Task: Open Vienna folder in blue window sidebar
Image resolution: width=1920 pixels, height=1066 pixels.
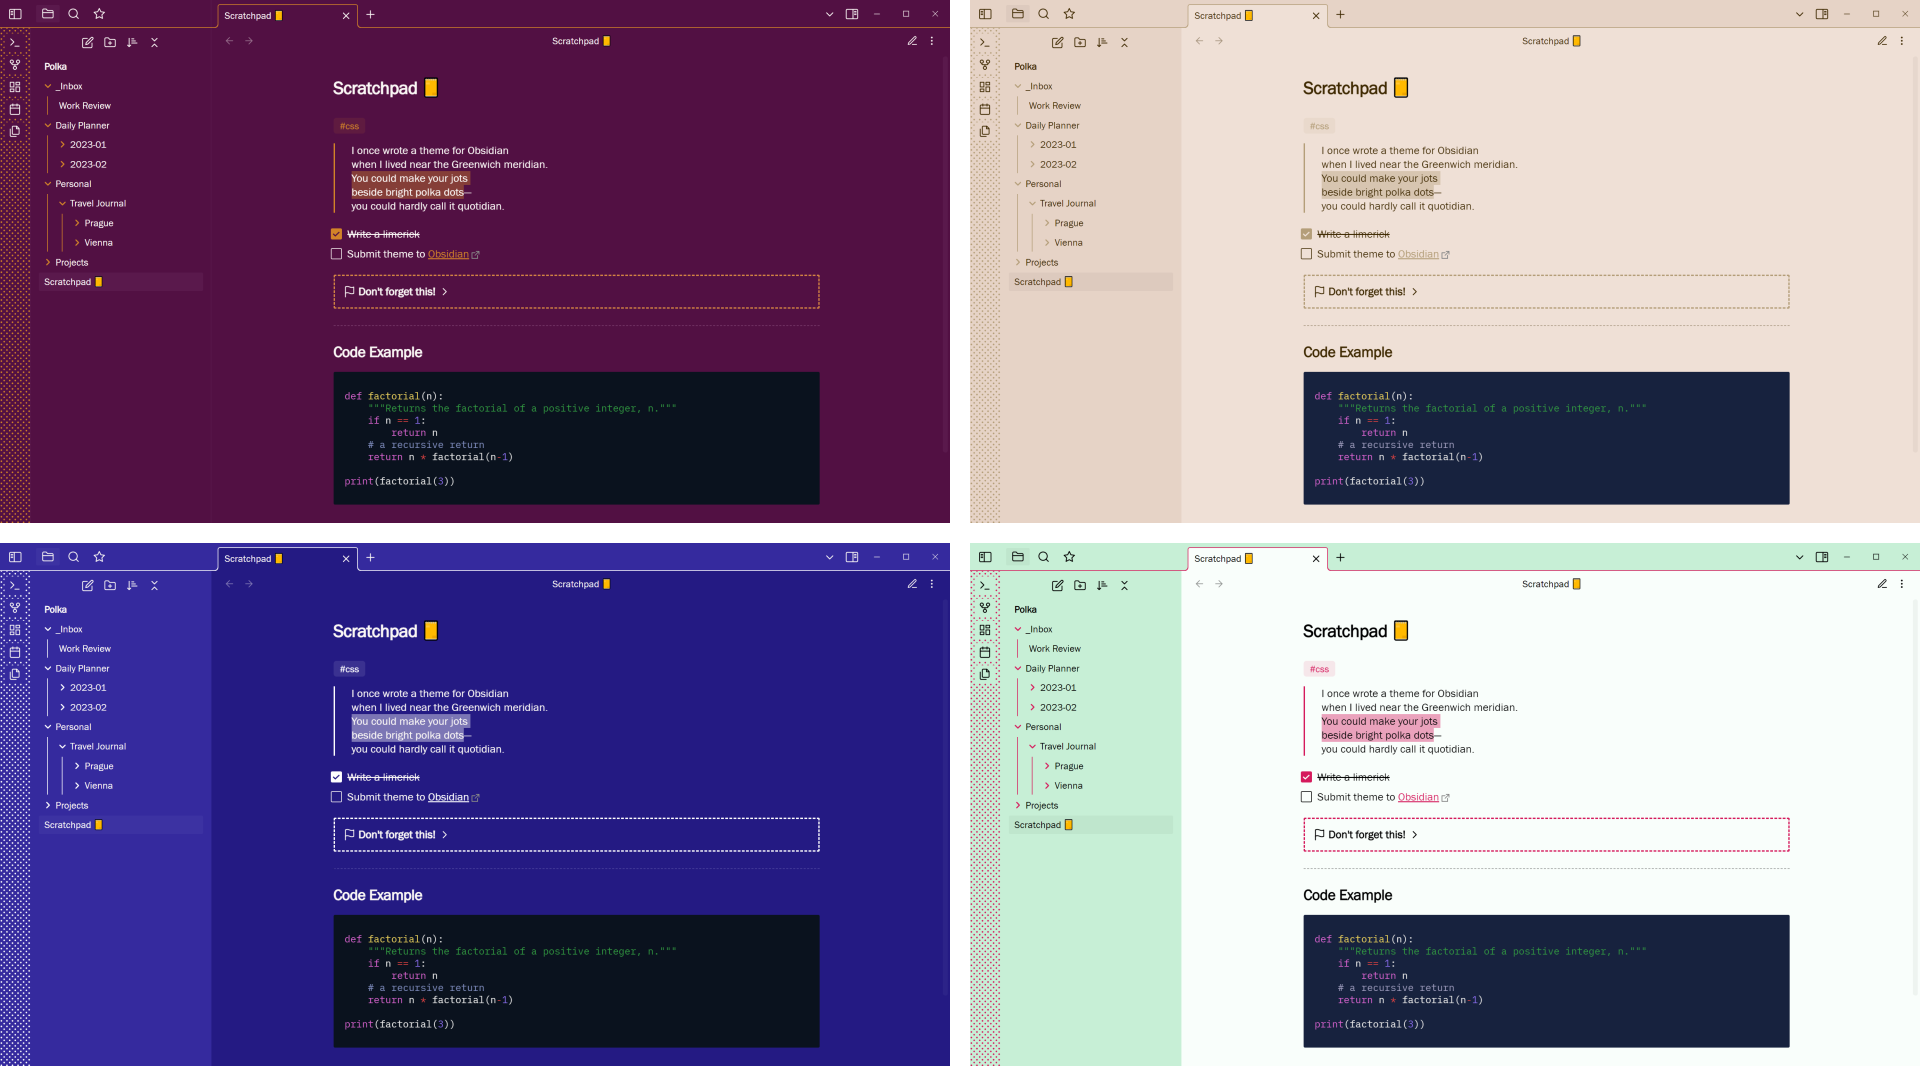Action: (98, 786)
